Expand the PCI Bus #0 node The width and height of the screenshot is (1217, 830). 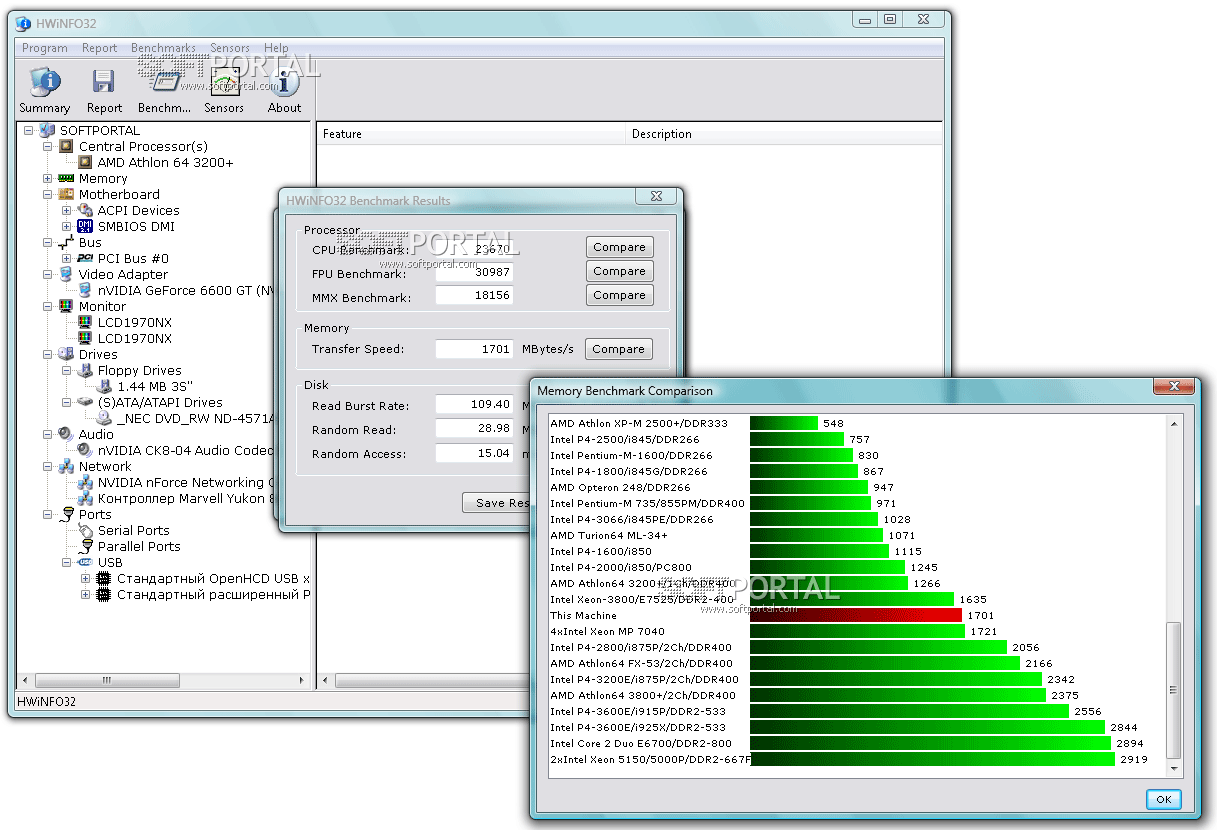coord(67,258)
